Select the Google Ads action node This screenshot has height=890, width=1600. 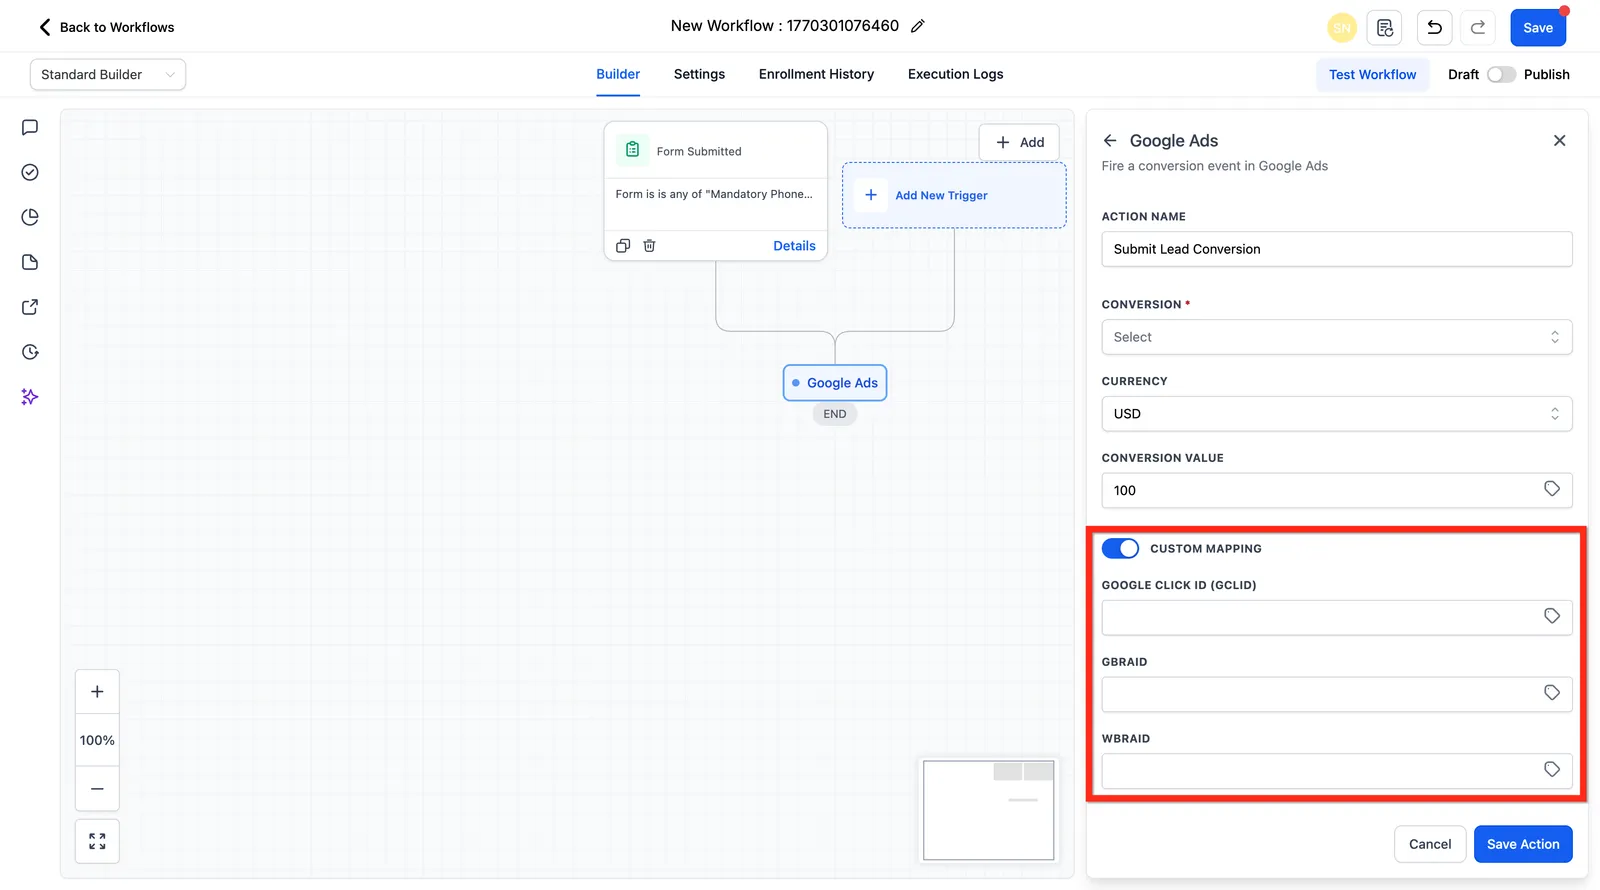pos(835,383)
